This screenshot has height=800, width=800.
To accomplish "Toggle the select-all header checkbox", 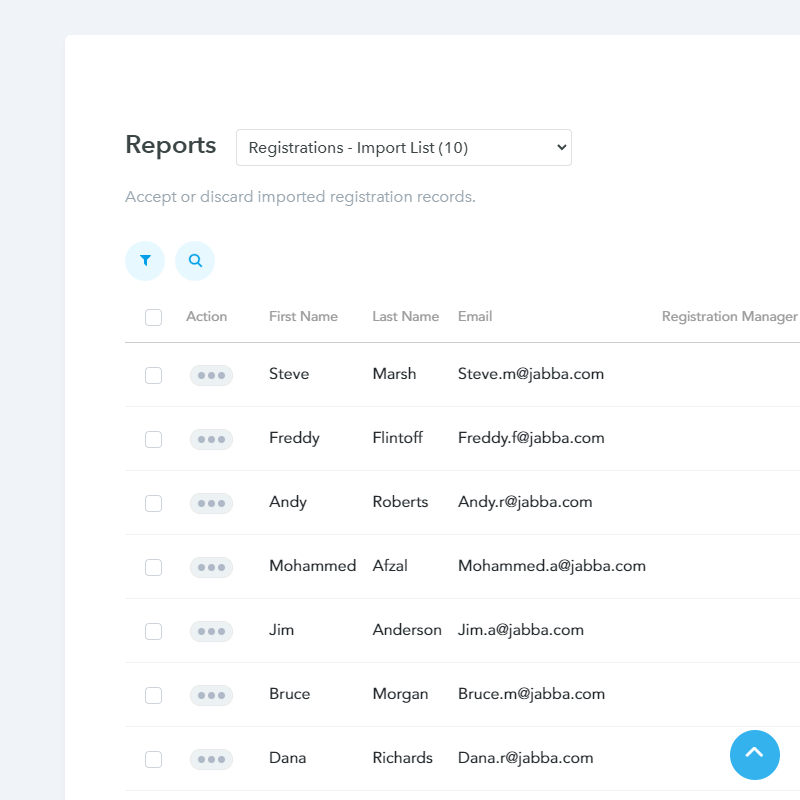I will coord(153,317).
